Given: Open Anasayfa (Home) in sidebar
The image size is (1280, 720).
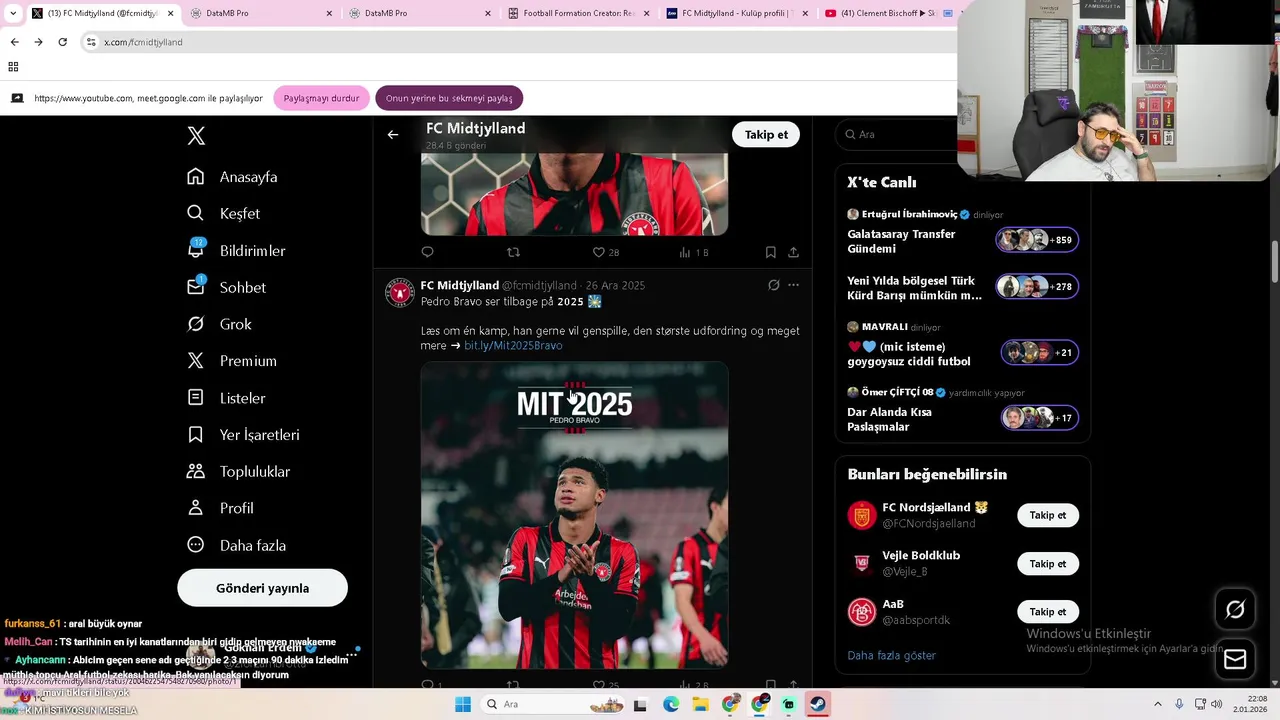Looking at the screenshot, I should [x=232, y=177].
